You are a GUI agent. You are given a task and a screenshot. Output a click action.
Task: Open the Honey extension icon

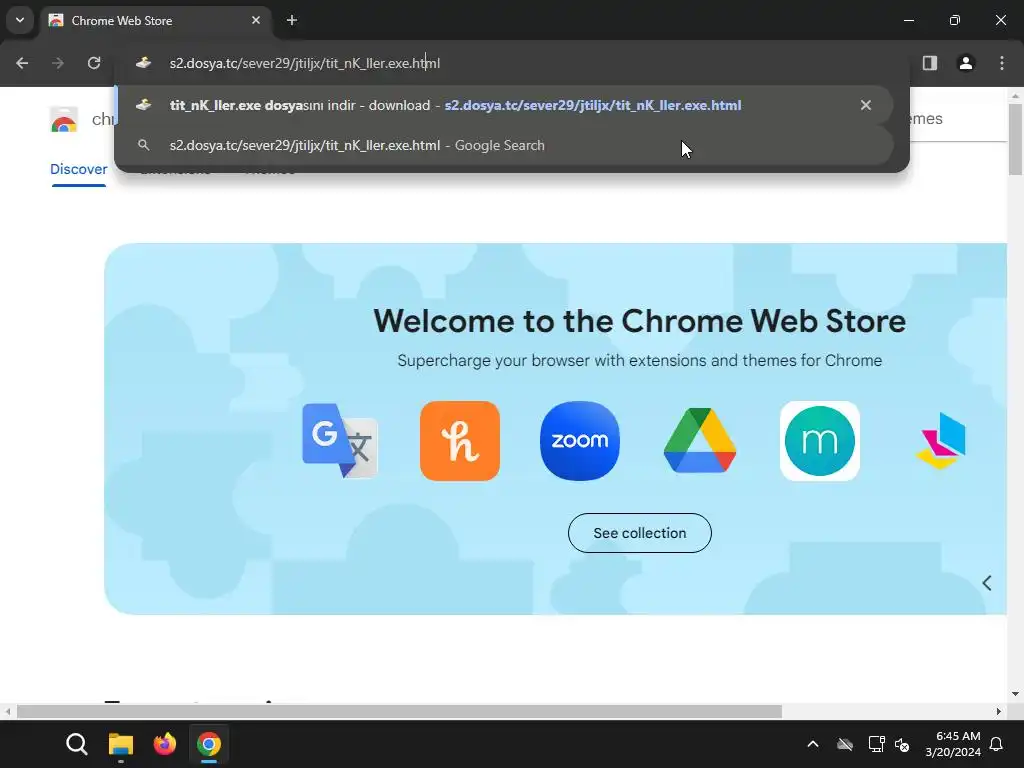pyautogui.click(x=460, y=441)
